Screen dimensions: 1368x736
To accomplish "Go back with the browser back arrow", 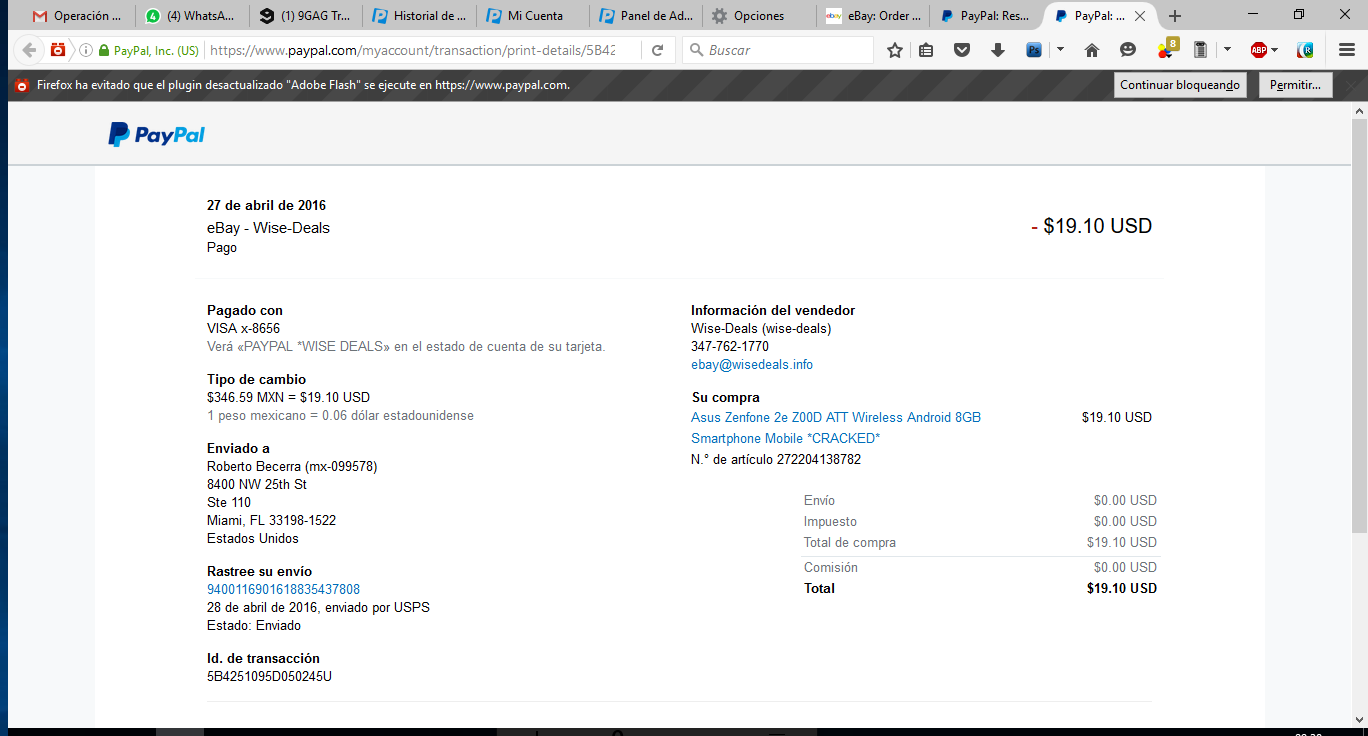I will (29, 50).
